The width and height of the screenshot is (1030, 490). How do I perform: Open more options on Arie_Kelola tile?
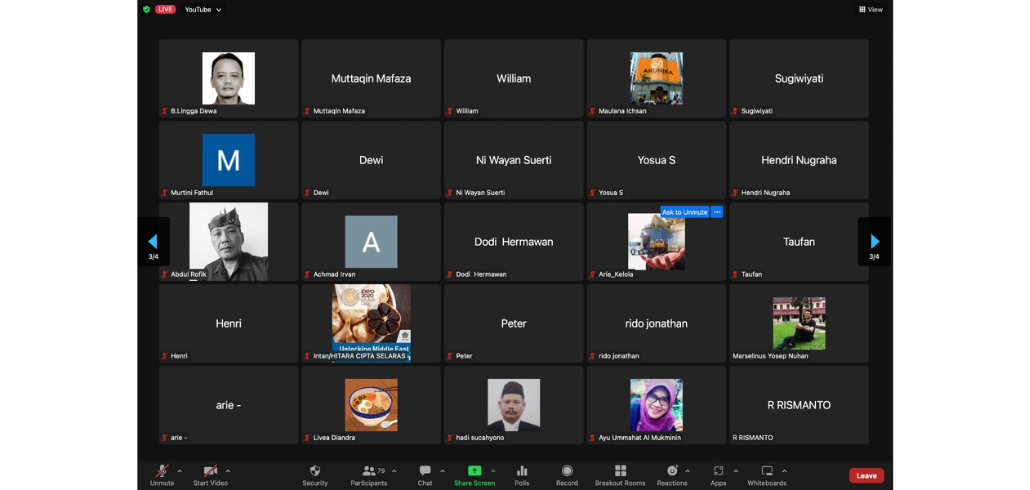pos(717,212)
